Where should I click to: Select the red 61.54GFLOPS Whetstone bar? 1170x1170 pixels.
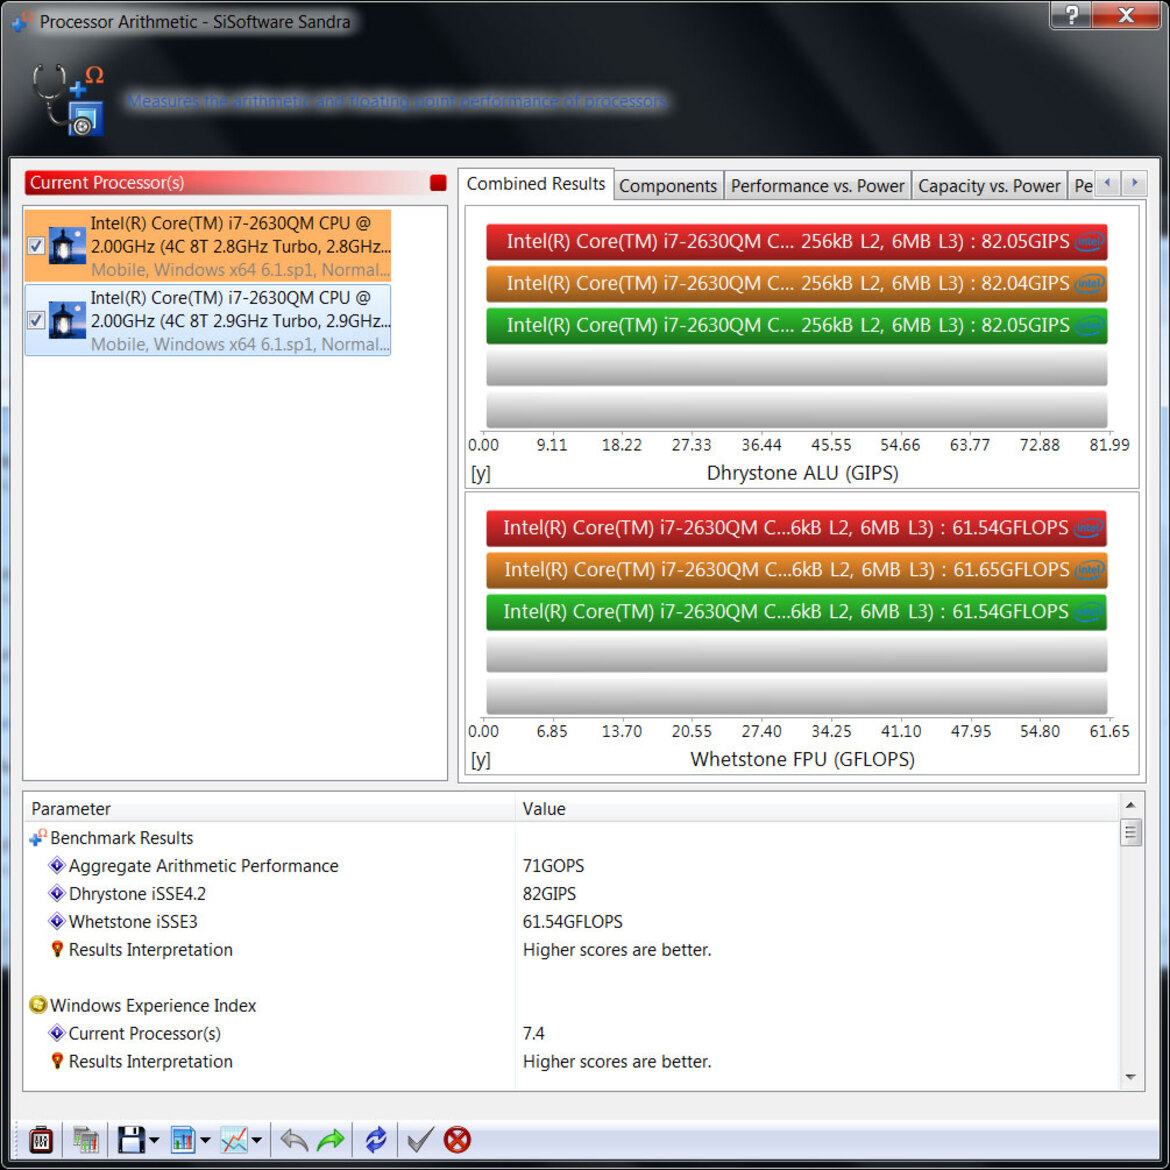click(x=796, y=528)
